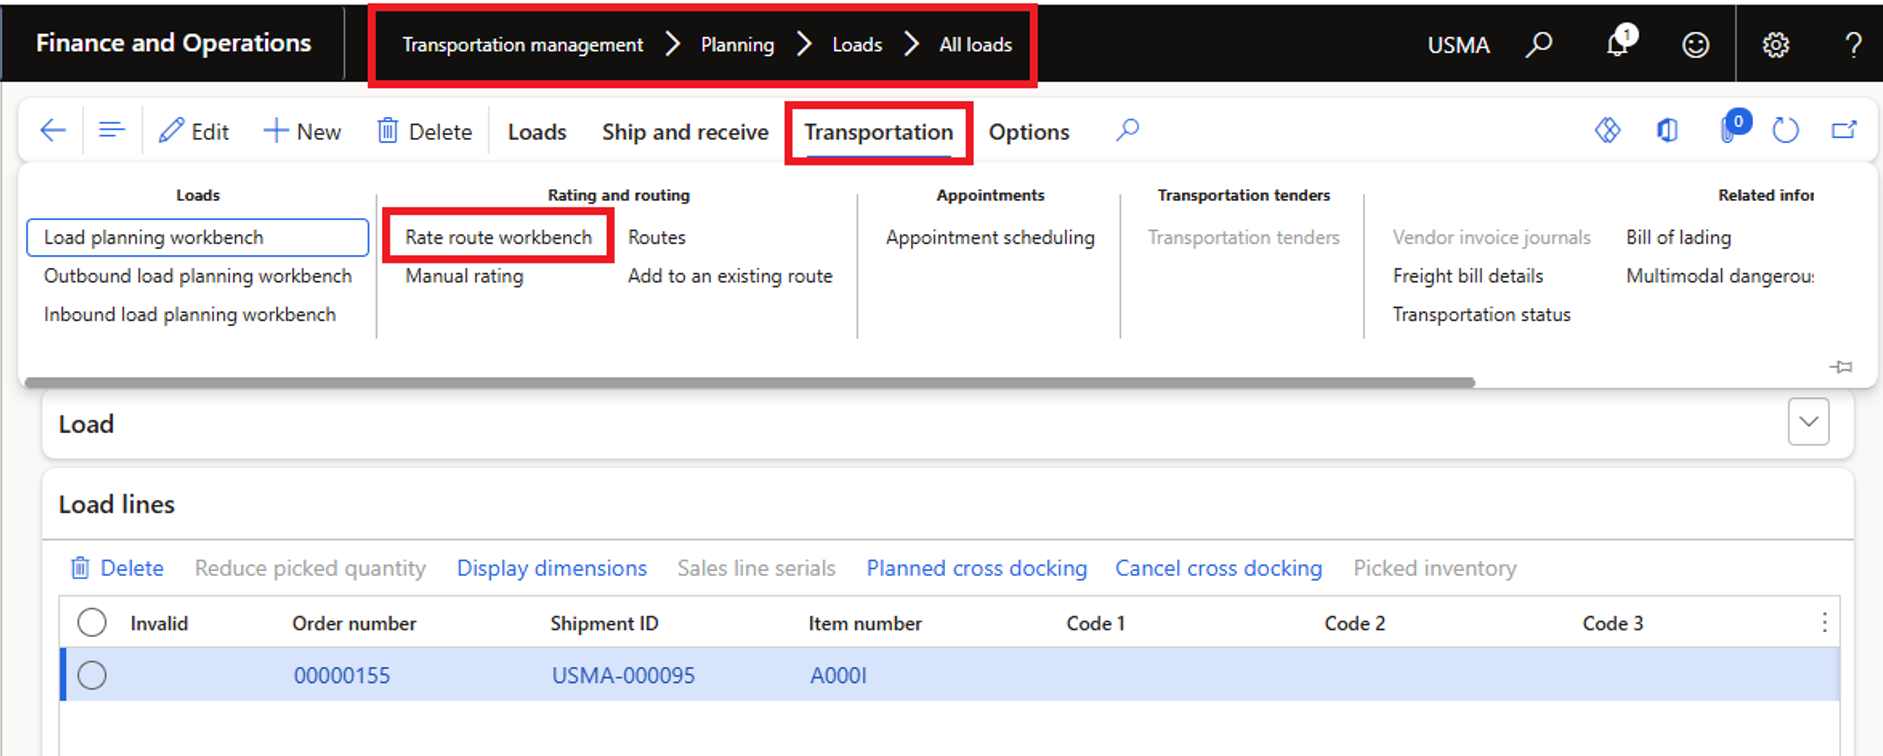1883x756 pixels.
Task: Open Freight bill details
Action: click(1467, 276)
